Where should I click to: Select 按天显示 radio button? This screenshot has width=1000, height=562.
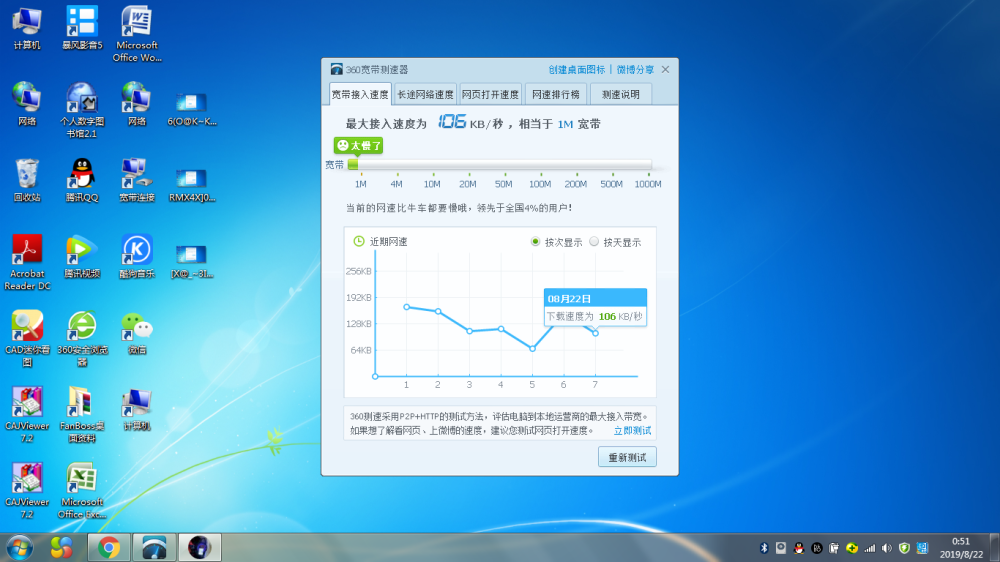coord(594,242)
